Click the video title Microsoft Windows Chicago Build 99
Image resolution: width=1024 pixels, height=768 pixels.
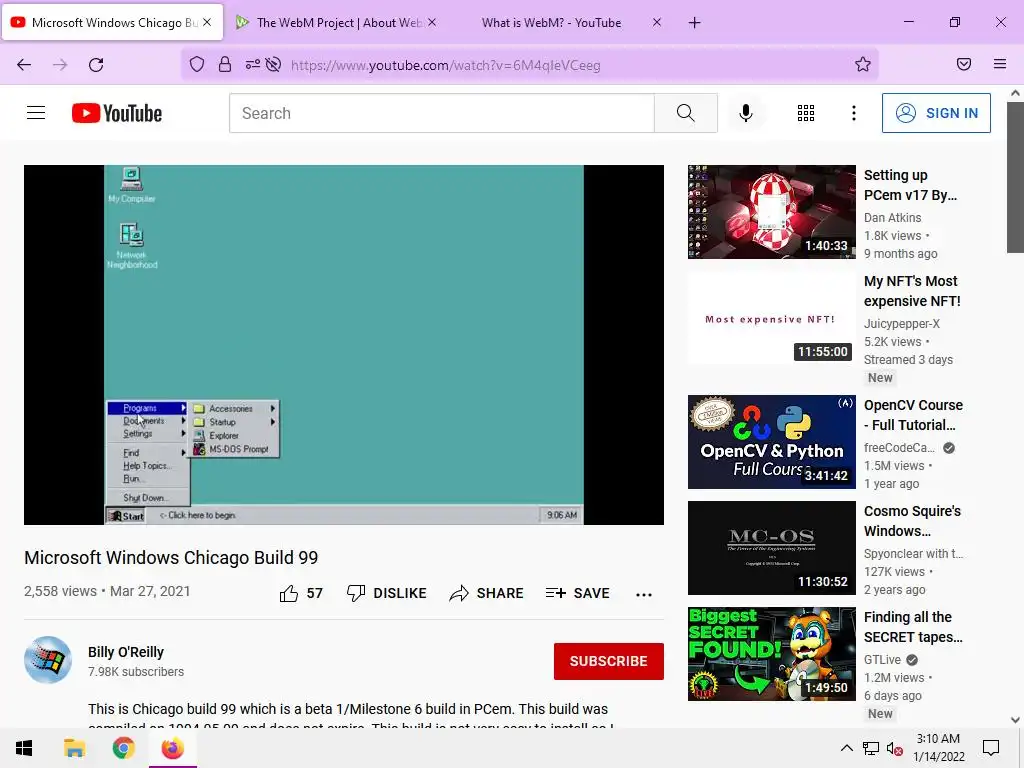[171, 558]
